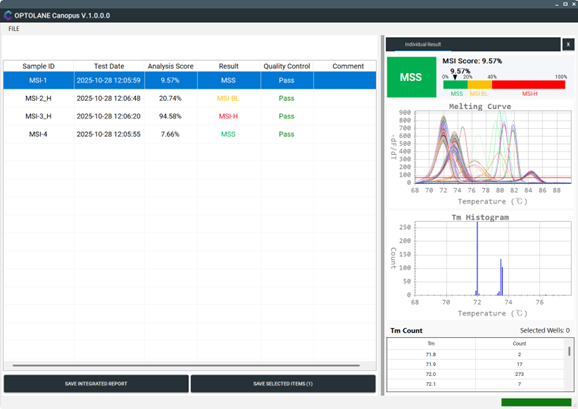Open the FILE menu
This screenshot has width=578, height=409.
point(14,29)
